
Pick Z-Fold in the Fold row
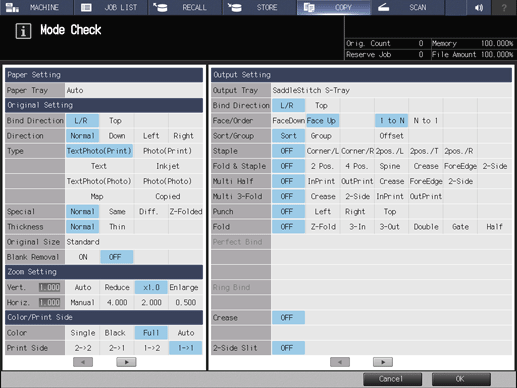(323, 227)
